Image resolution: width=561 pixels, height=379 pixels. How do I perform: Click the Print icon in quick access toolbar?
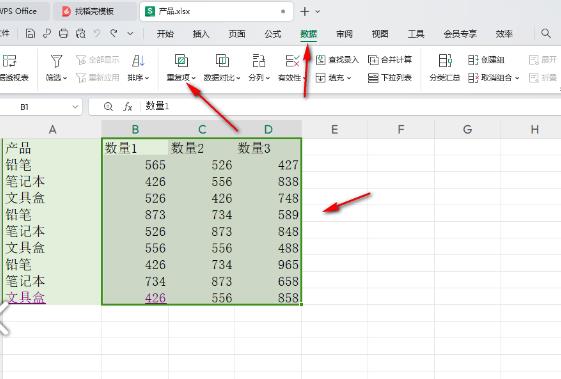[x=63, y=34]
